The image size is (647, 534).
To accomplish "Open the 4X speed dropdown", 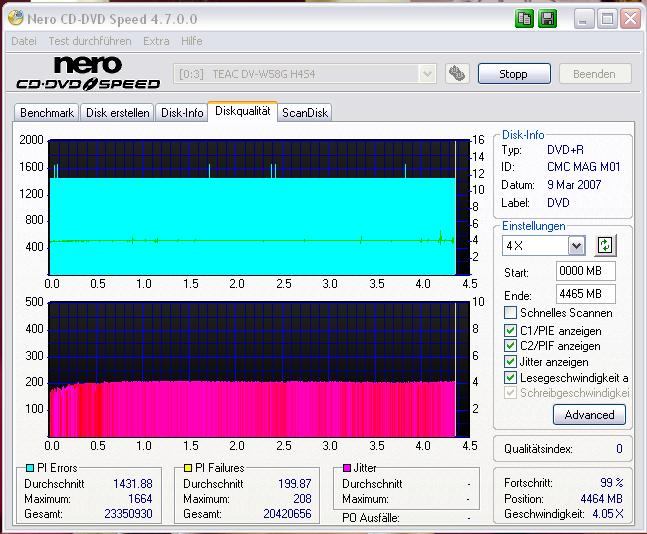I will [576, 246].
